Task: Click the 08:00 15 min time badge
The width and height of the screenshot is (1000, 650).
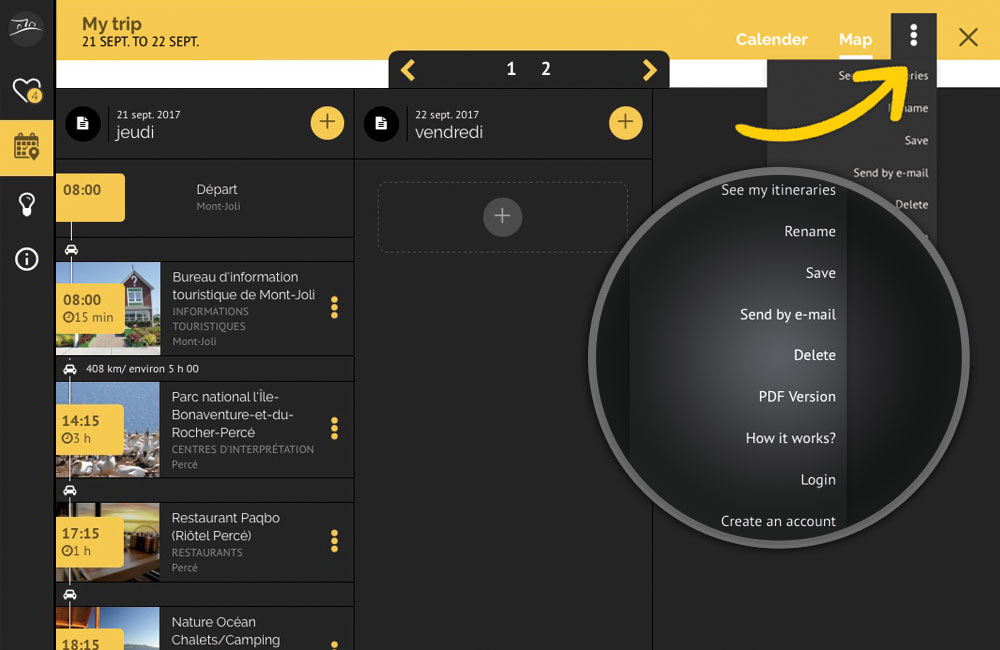Action: click(x=91, y=308)
